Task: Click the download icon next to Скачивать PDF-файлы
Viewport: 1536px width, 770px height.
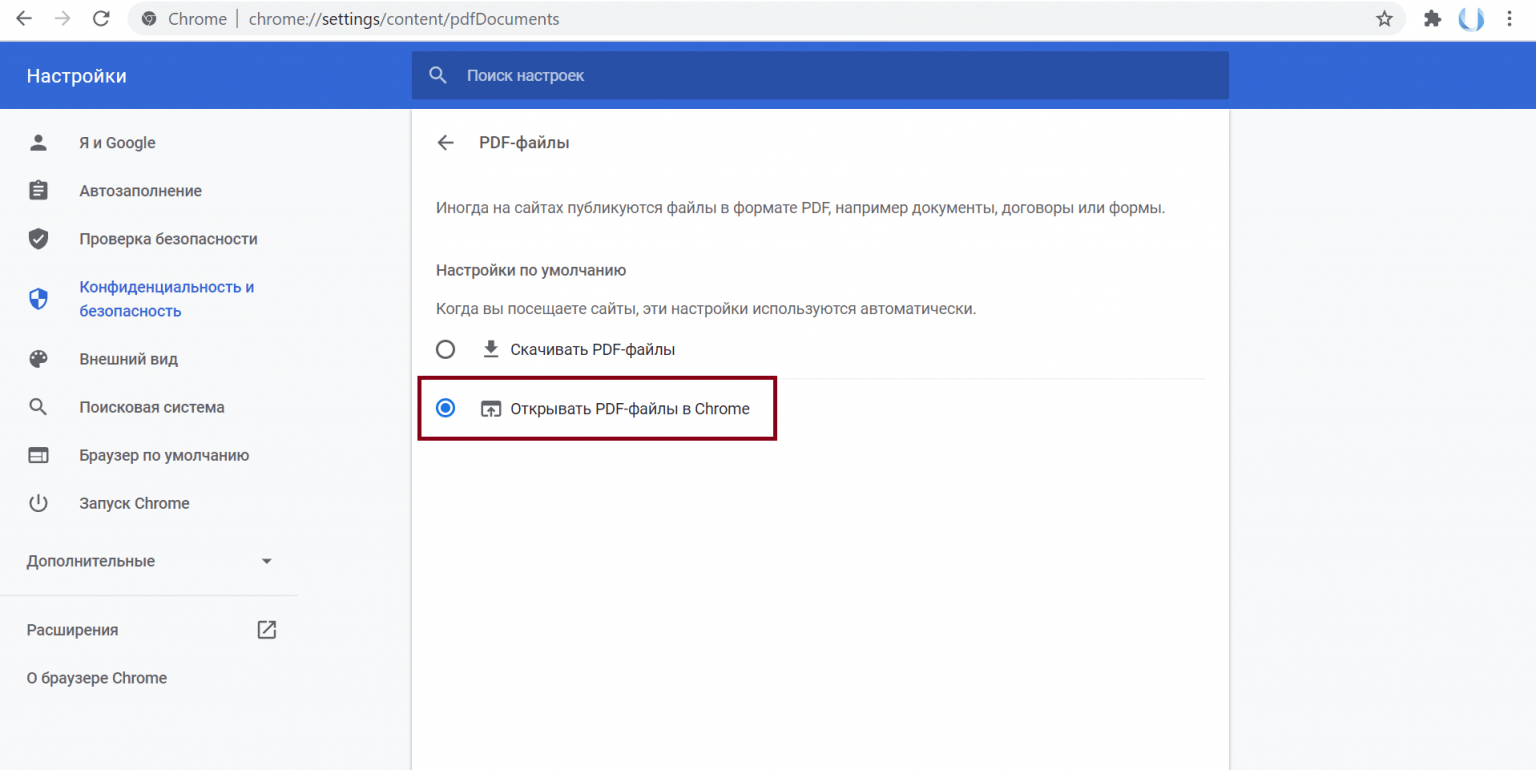Action: (x=491, y=349)
